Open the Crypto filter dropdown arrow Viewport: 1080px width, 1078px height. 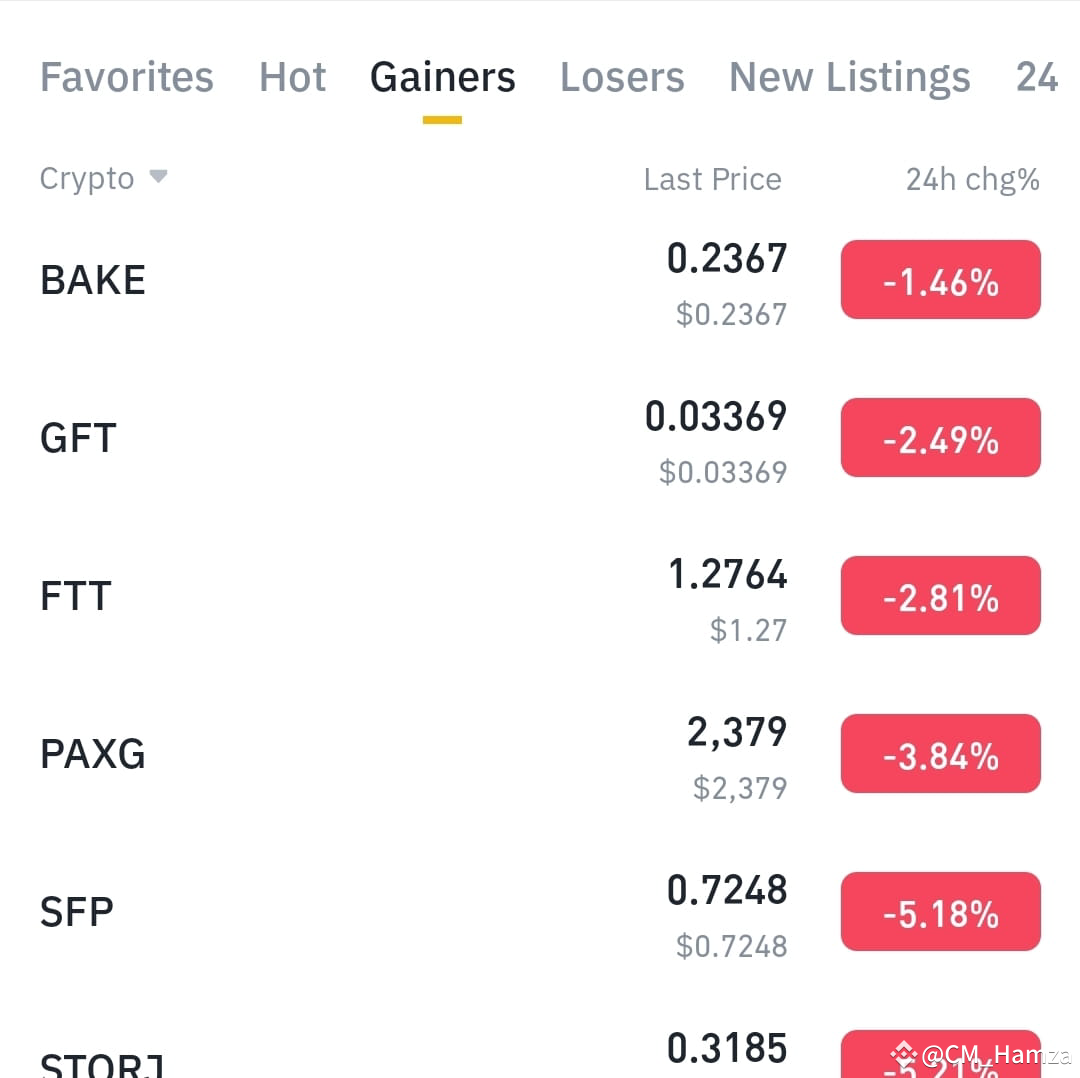coord(158,177)
